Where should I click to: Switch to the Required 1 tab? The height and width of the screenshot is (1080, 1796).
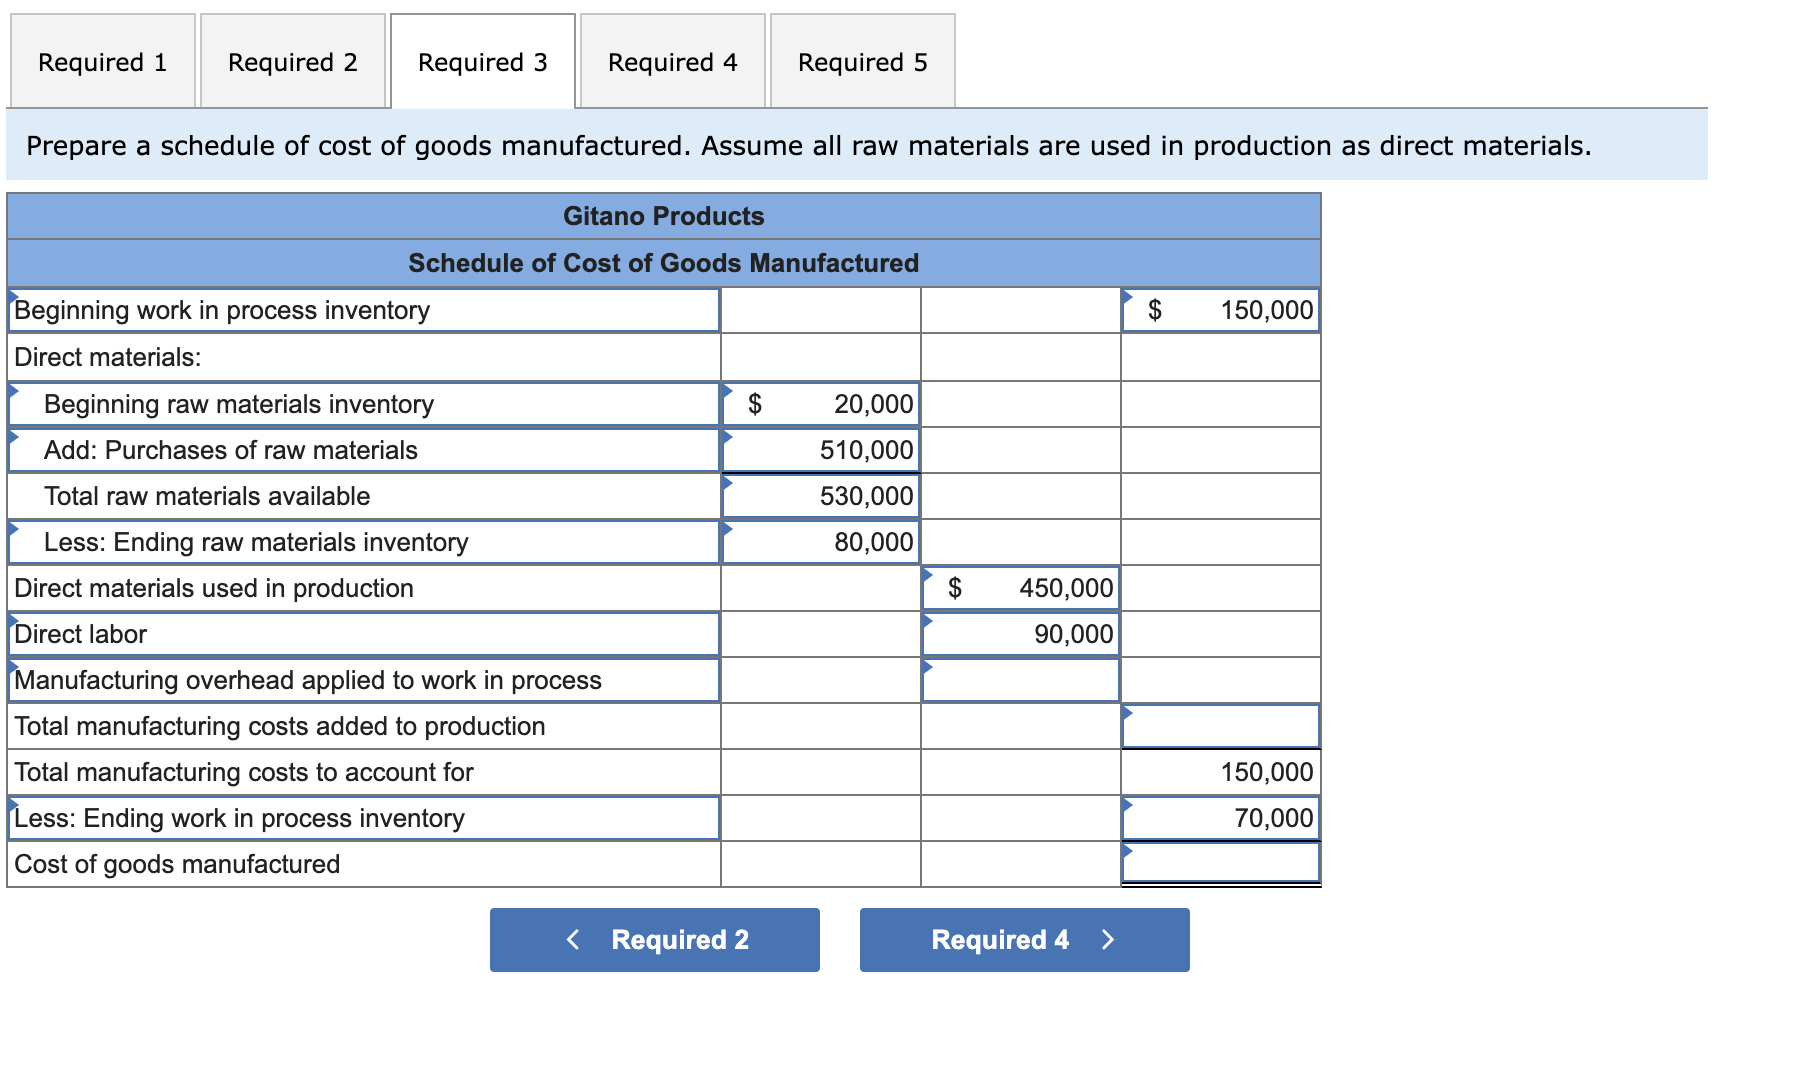pyautogui.click(x=102, y=61)
